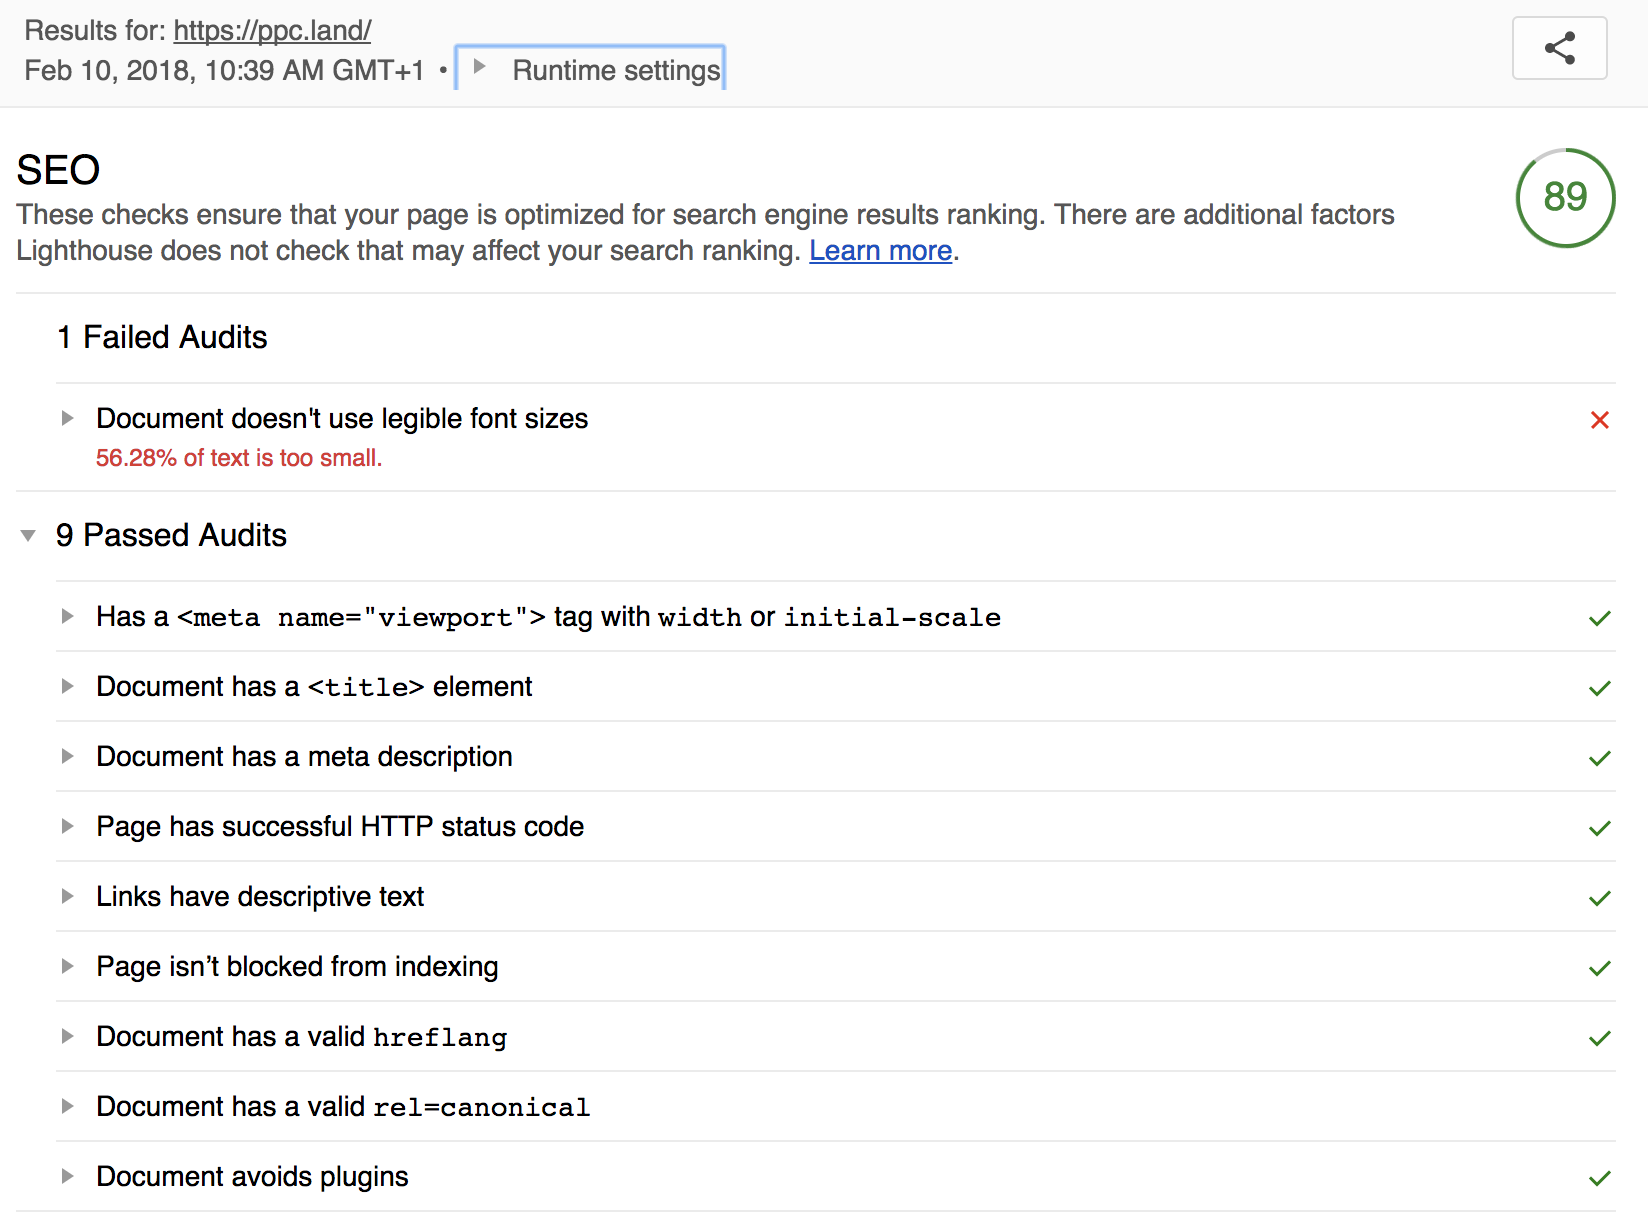The image size is (1648, 1224).
Task: Click the green checkmark beside viewport meta tag audit
Action: click(x=1599, y=618)
